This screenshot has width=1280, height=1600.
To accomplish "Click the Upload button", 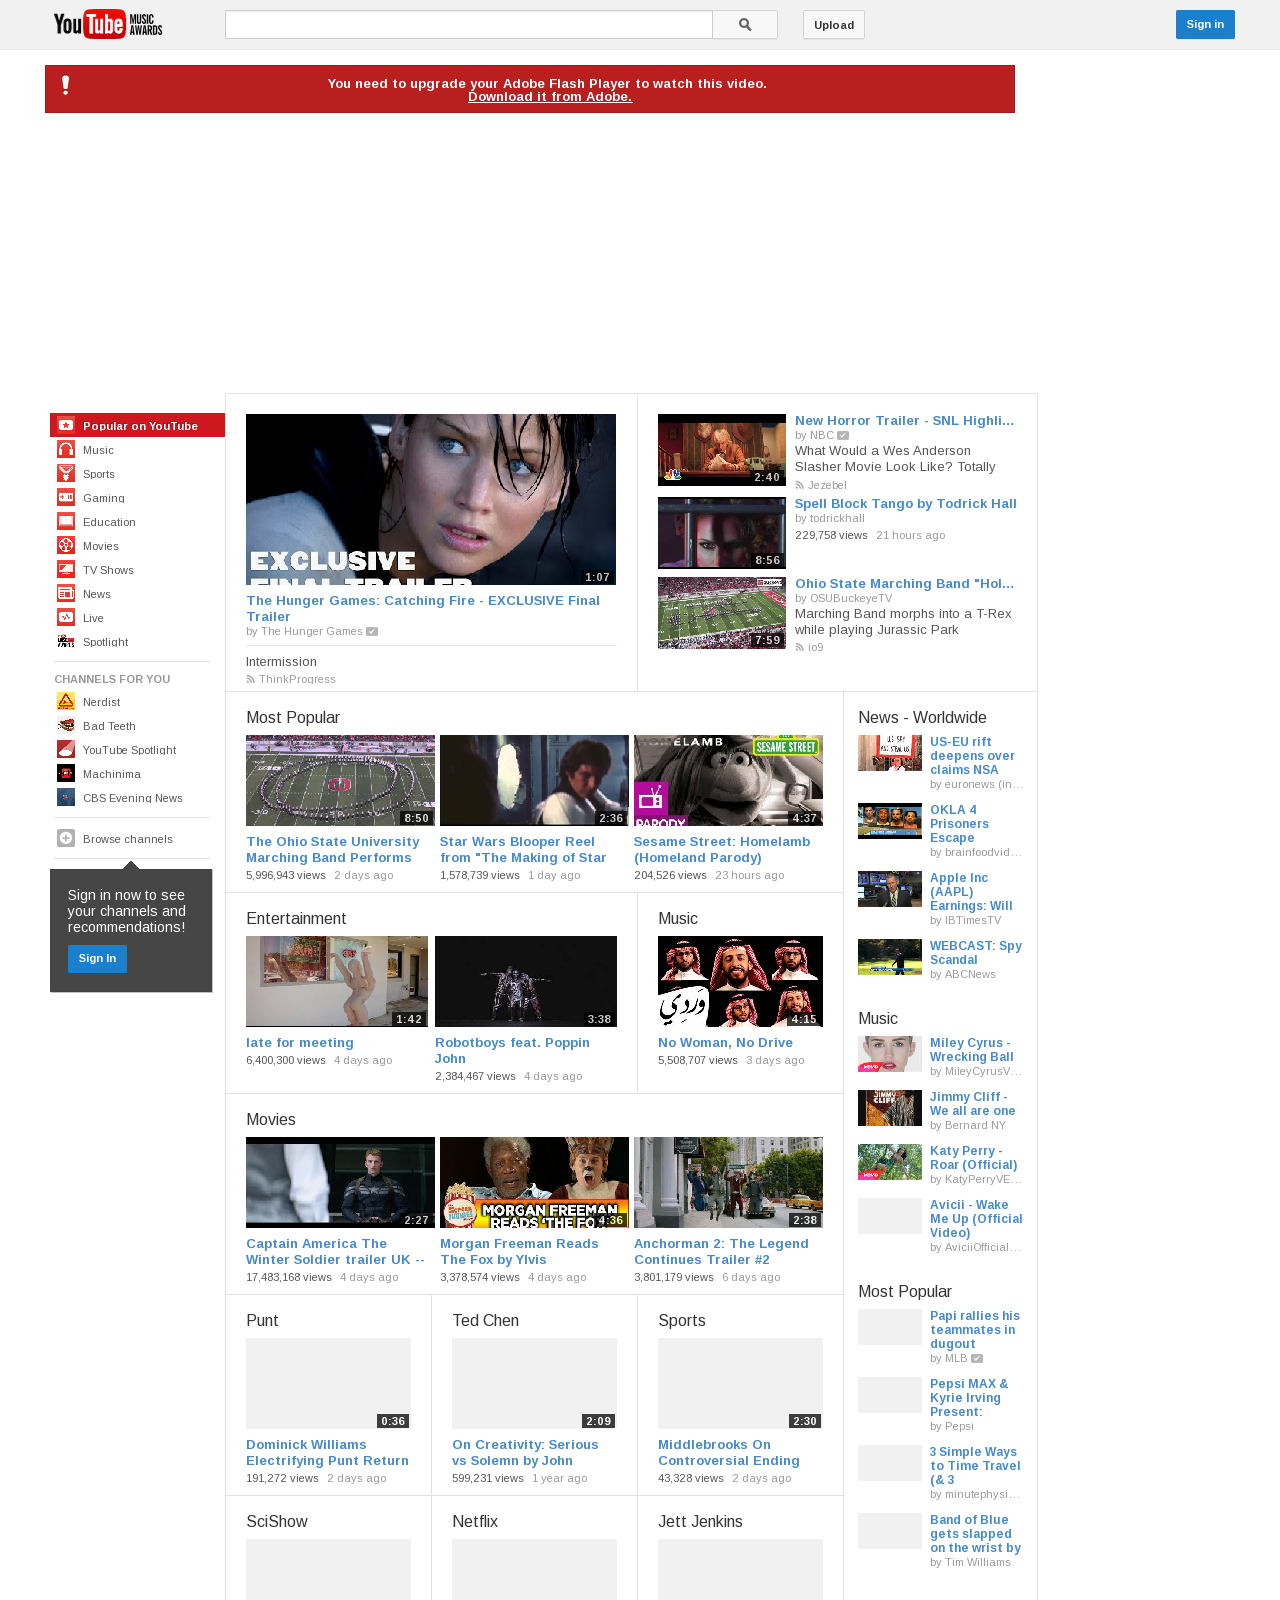I will click(x=834, y=25).
